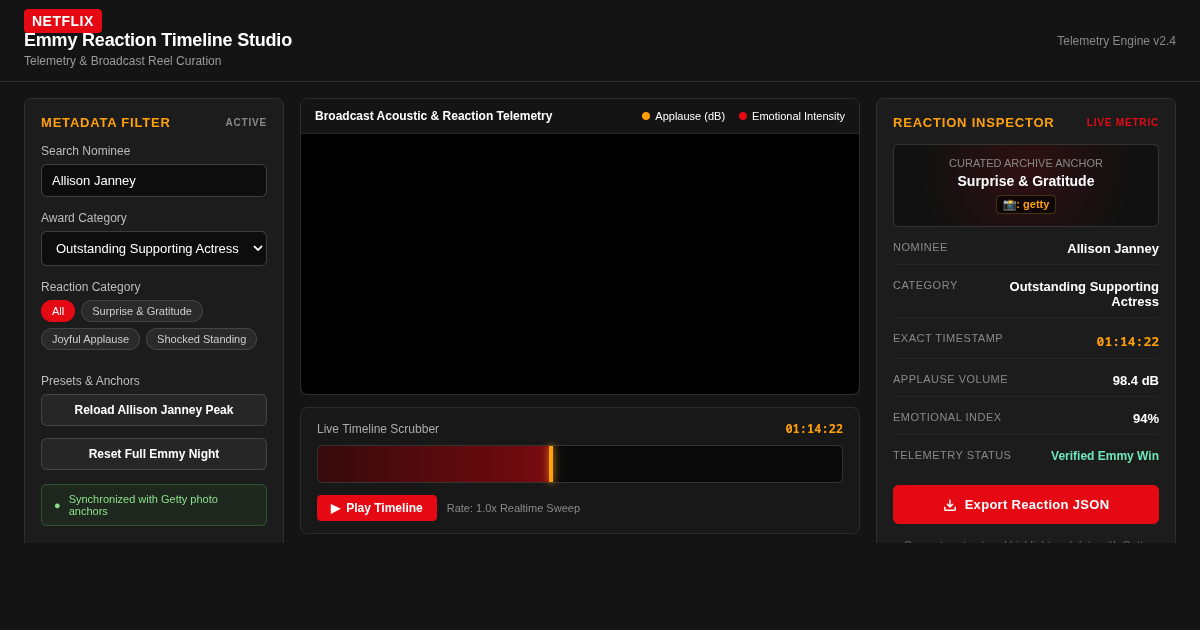1200x630 pixels.
Task: Click the Verified Emmy Win status
Action: [1105, 456]
